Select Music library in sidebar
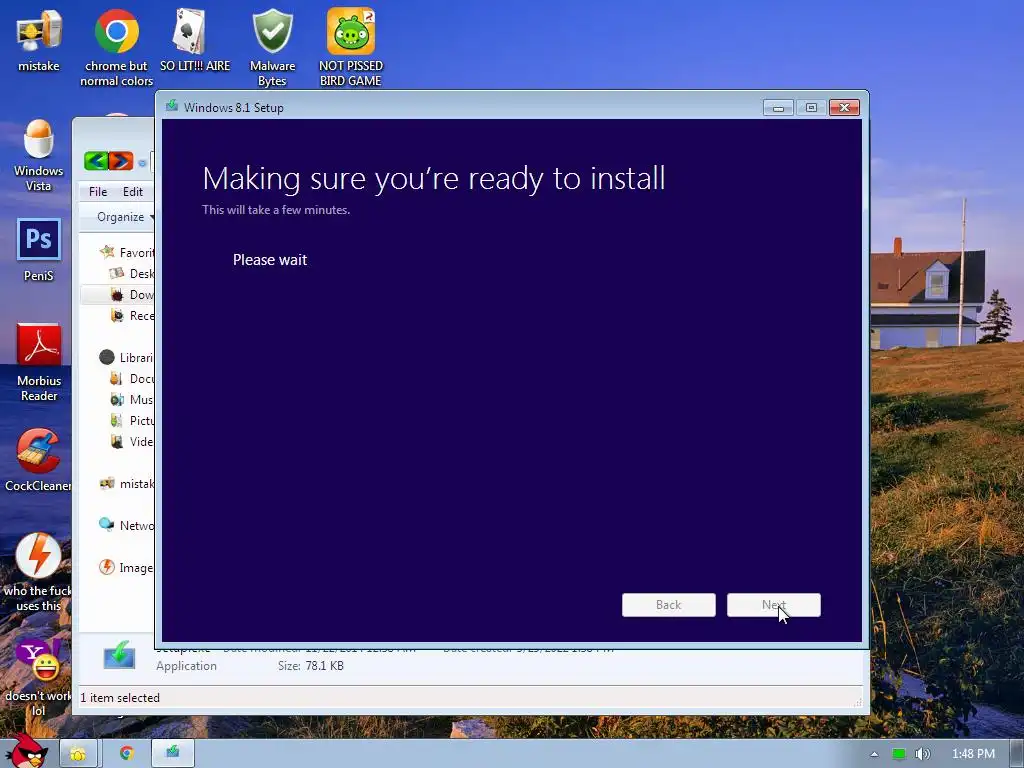 click(132, 400)
